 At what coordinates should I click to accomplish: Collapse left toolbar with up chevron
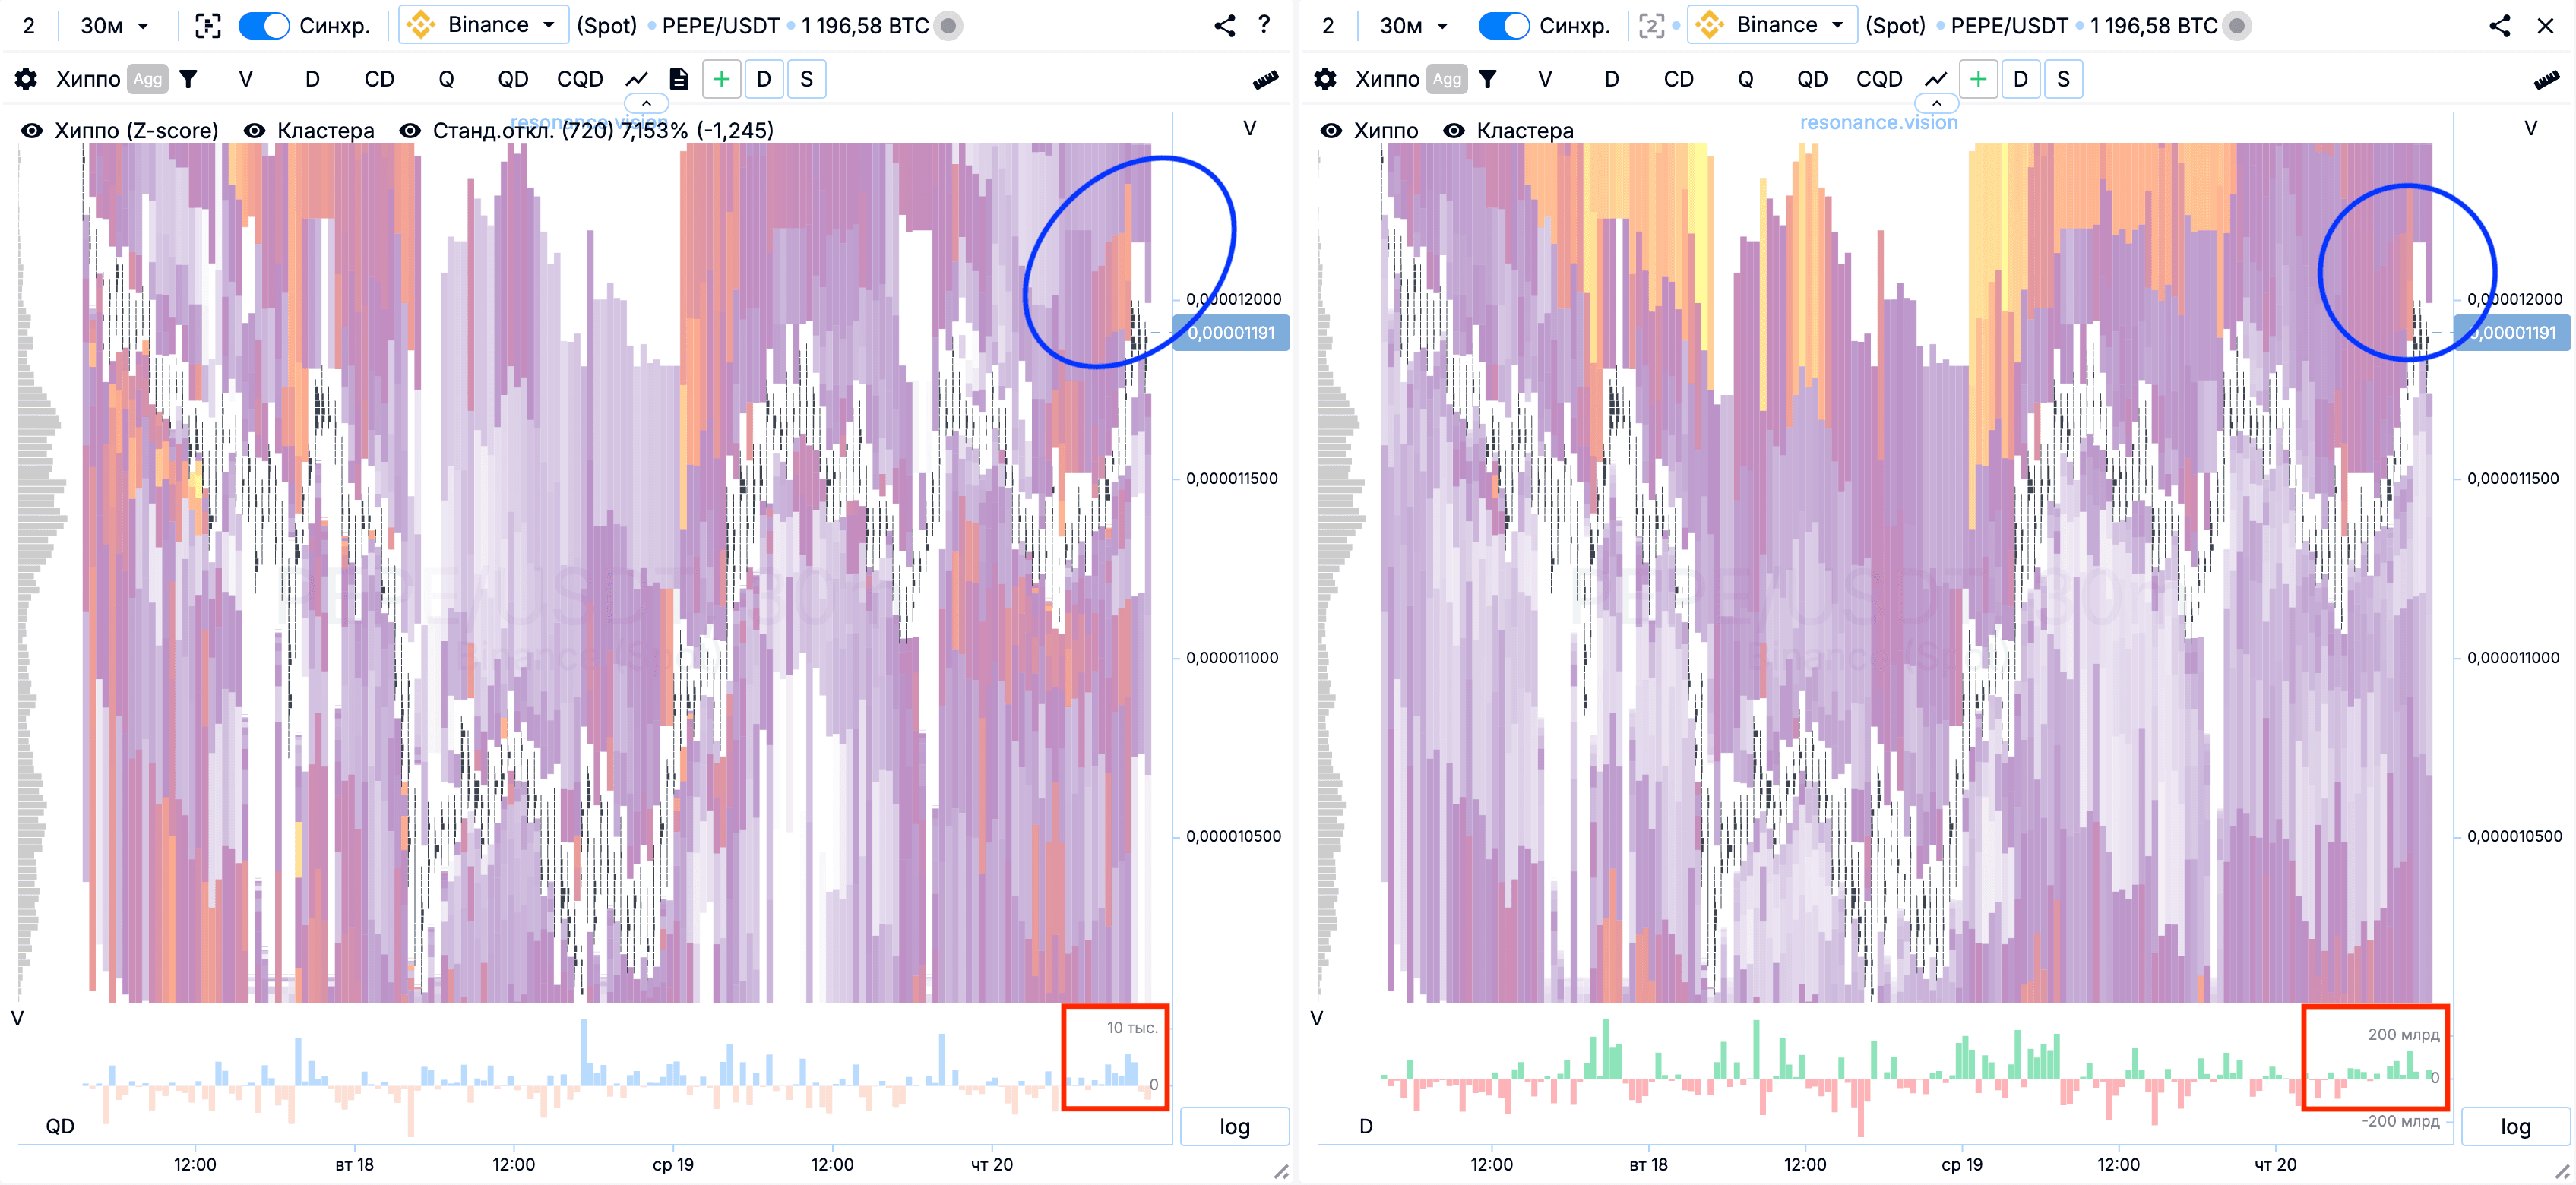646,103
